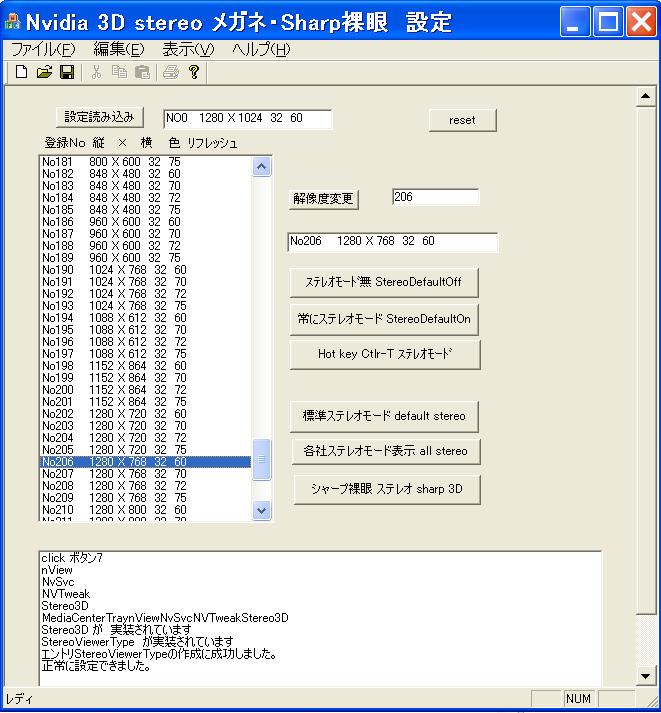
Task: Click the レディ status bar text
Action: (x=19, y=699)
